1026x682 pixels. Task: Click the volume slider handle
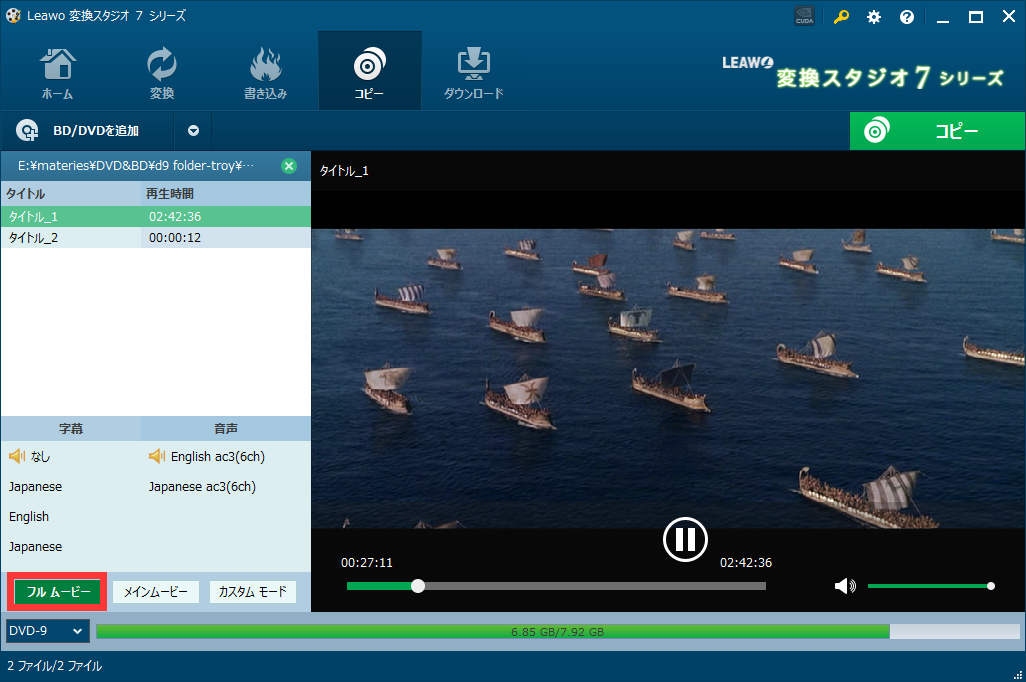point(991,586)
